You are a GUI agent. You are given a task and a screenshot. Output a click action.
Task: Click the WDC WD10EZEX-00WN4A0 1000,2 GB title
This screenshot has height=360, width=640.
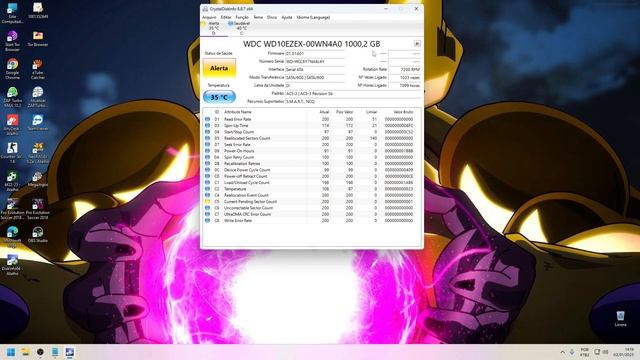tap(311, 44)
